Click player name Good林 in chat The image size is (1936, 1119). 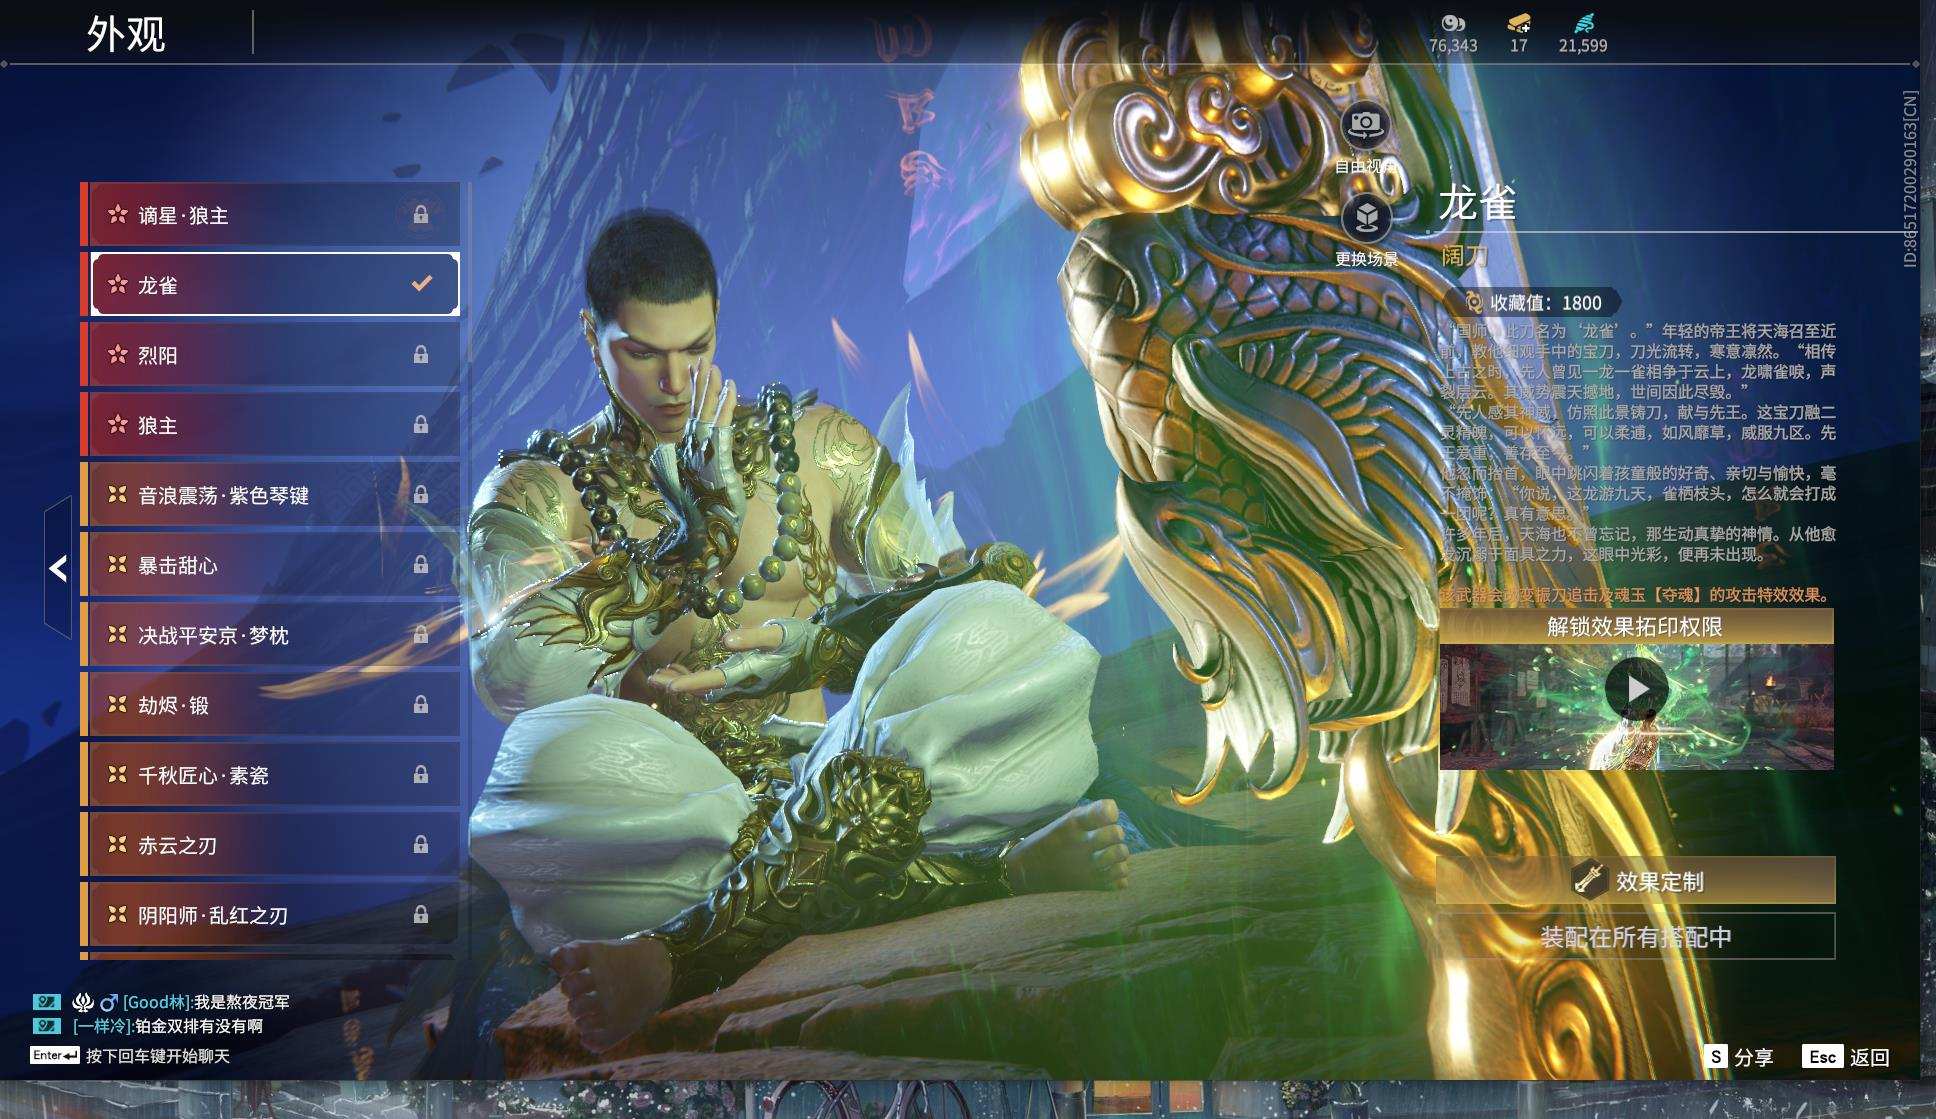click(156, 1002)
